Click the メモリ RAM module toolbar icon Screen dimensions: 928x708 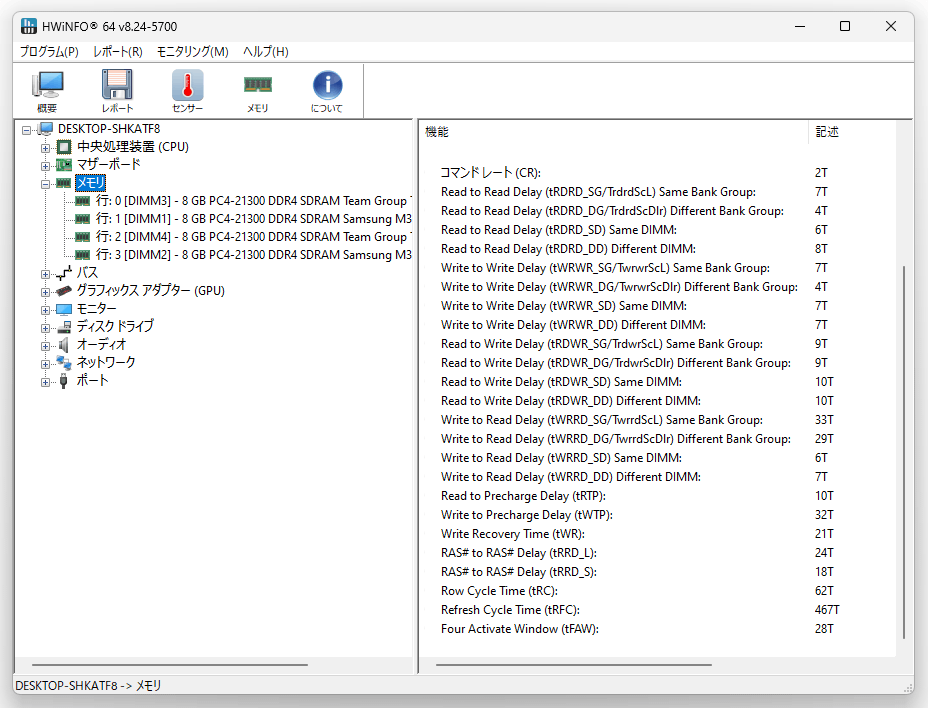click(x=257, y=91)
